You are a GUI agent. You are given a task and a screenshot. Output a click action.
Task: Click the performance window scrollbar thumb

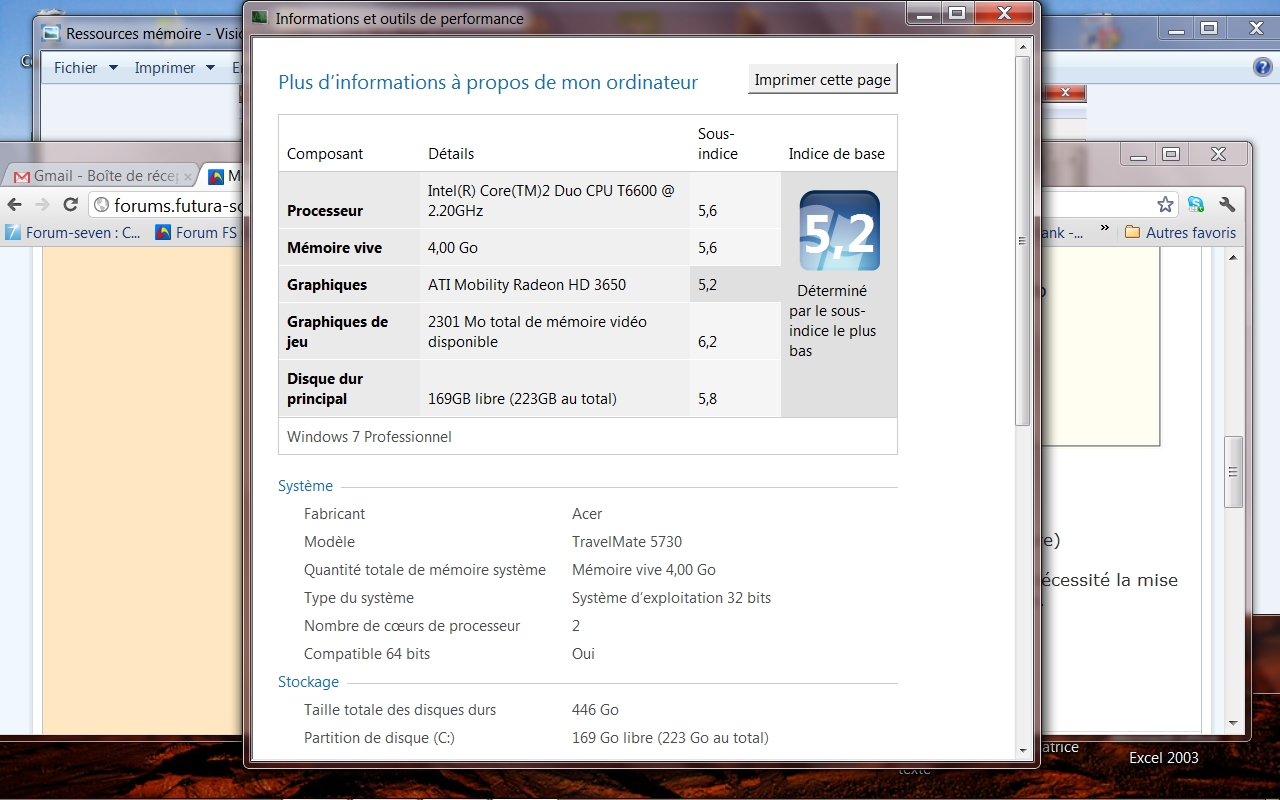(1022, 240)
